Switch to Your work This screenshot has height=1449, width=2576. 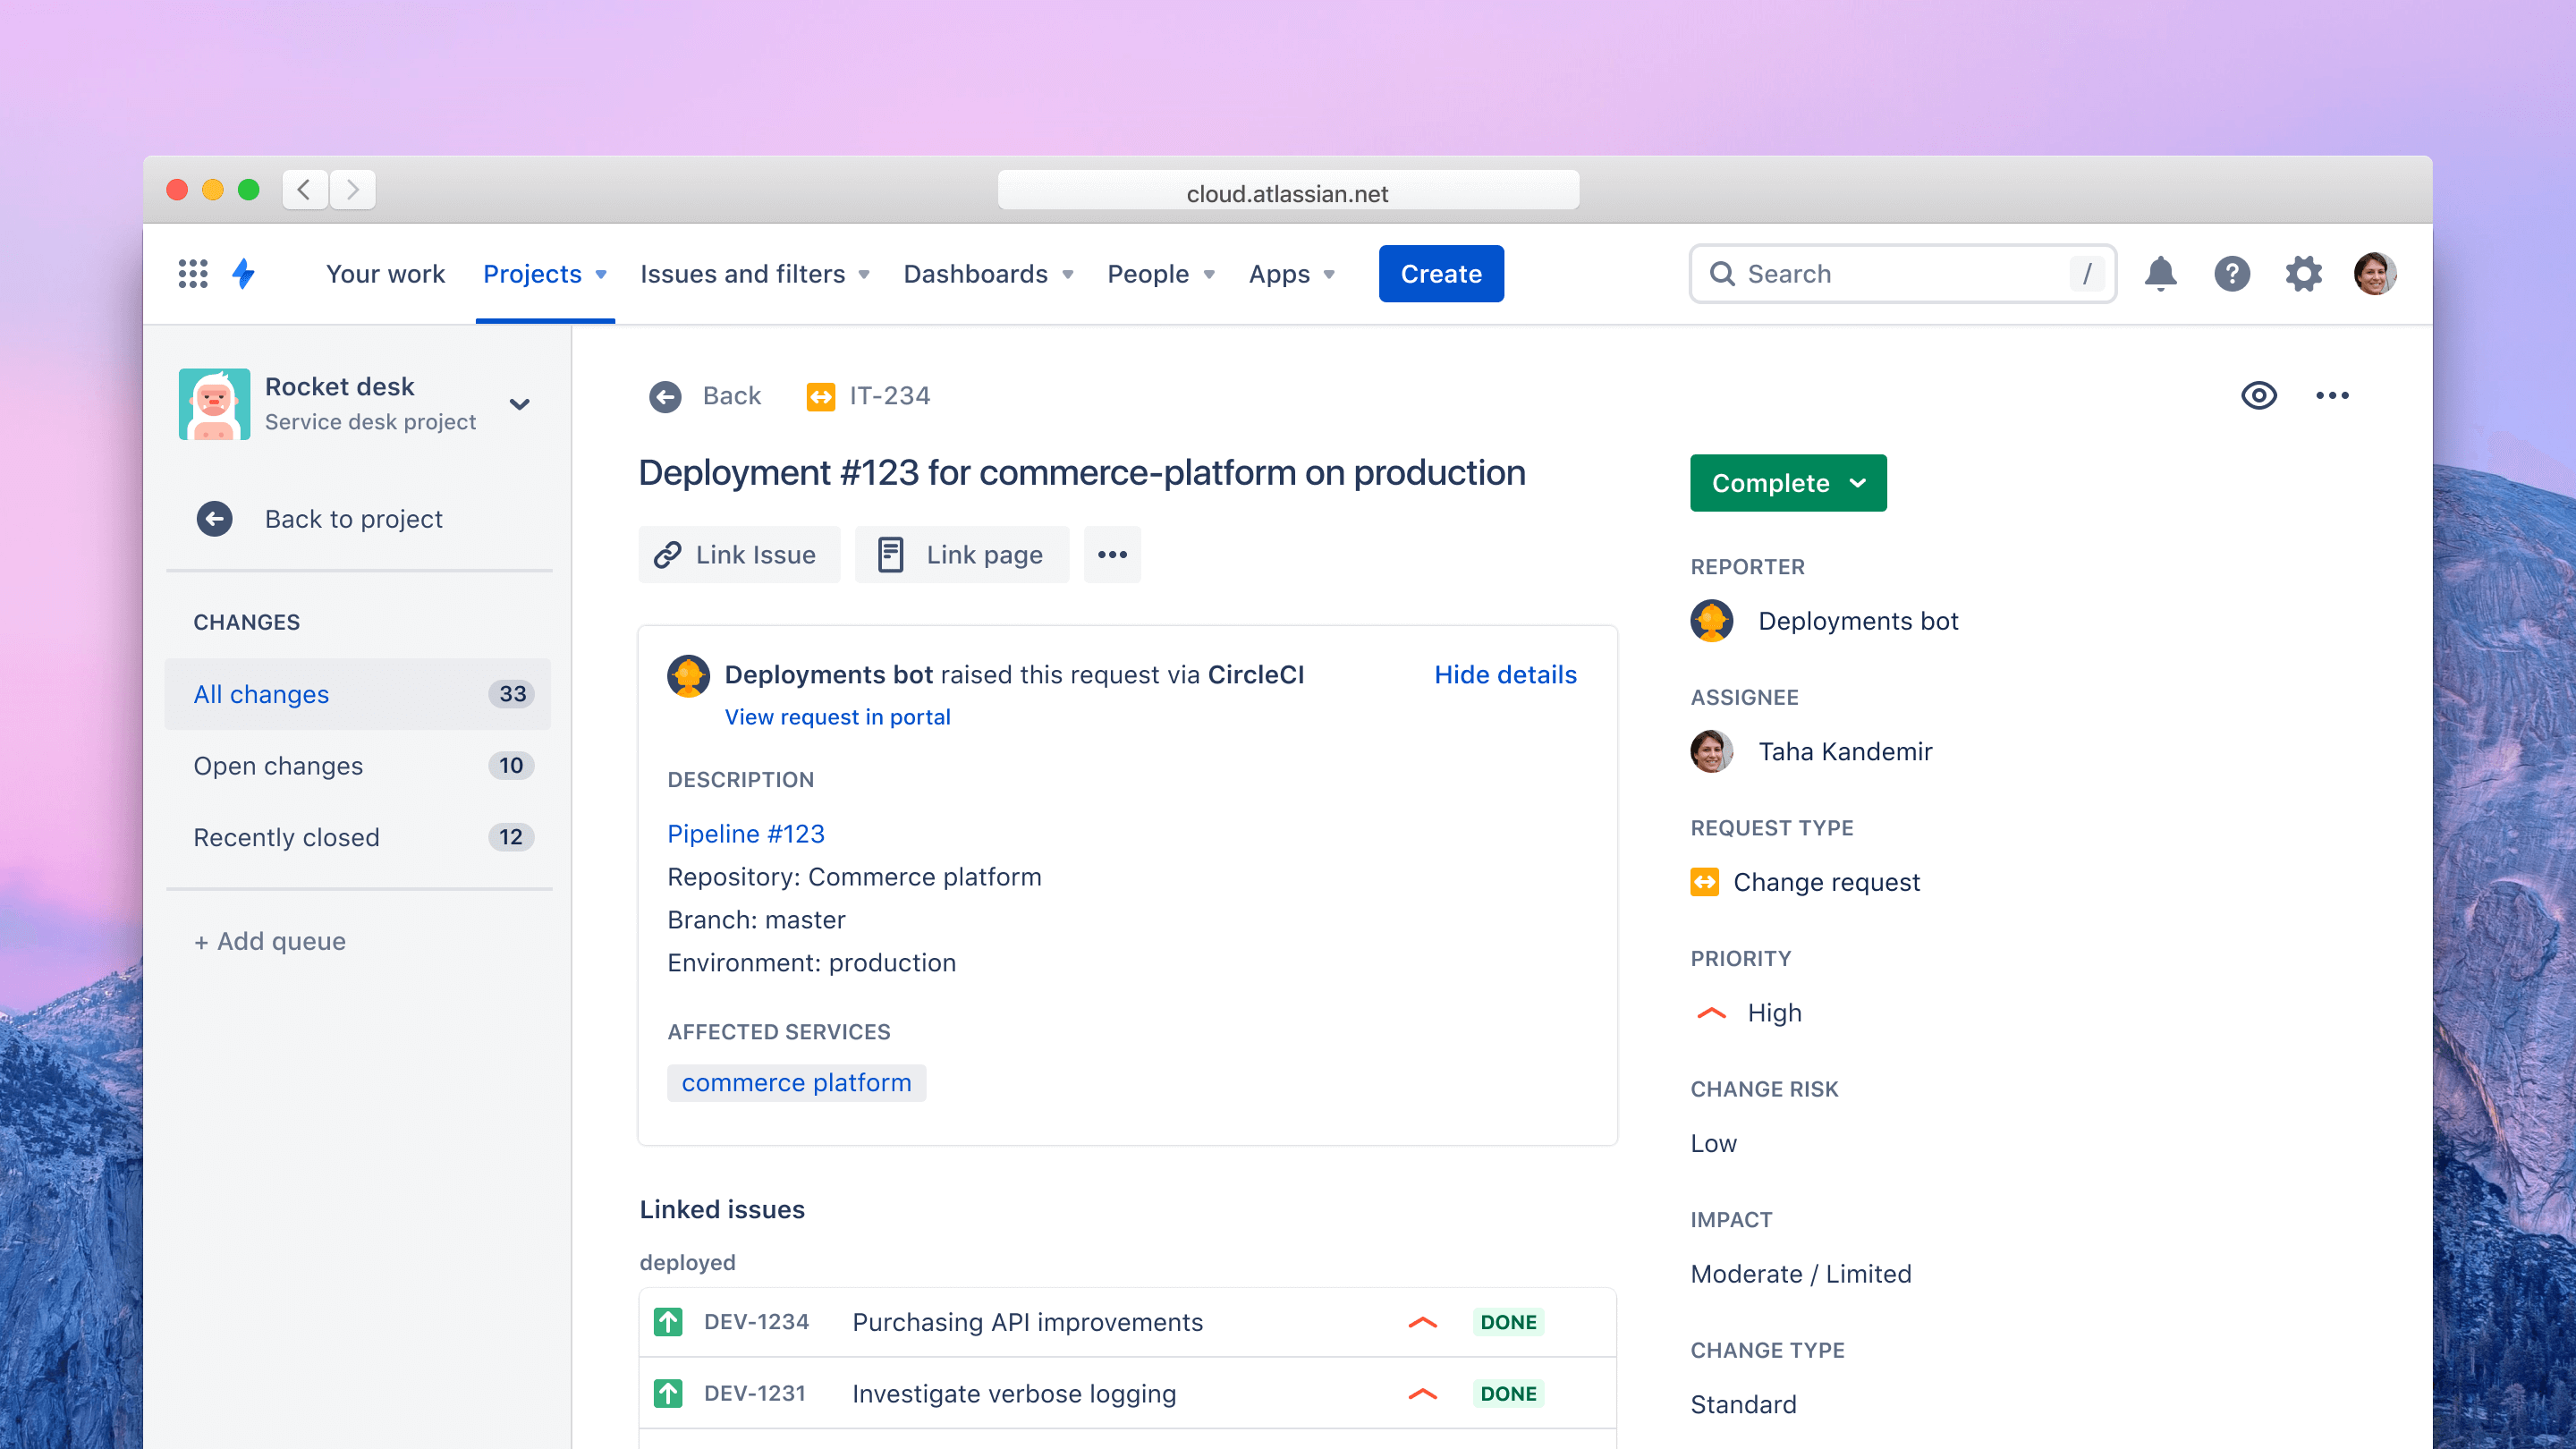coord(385,273)
